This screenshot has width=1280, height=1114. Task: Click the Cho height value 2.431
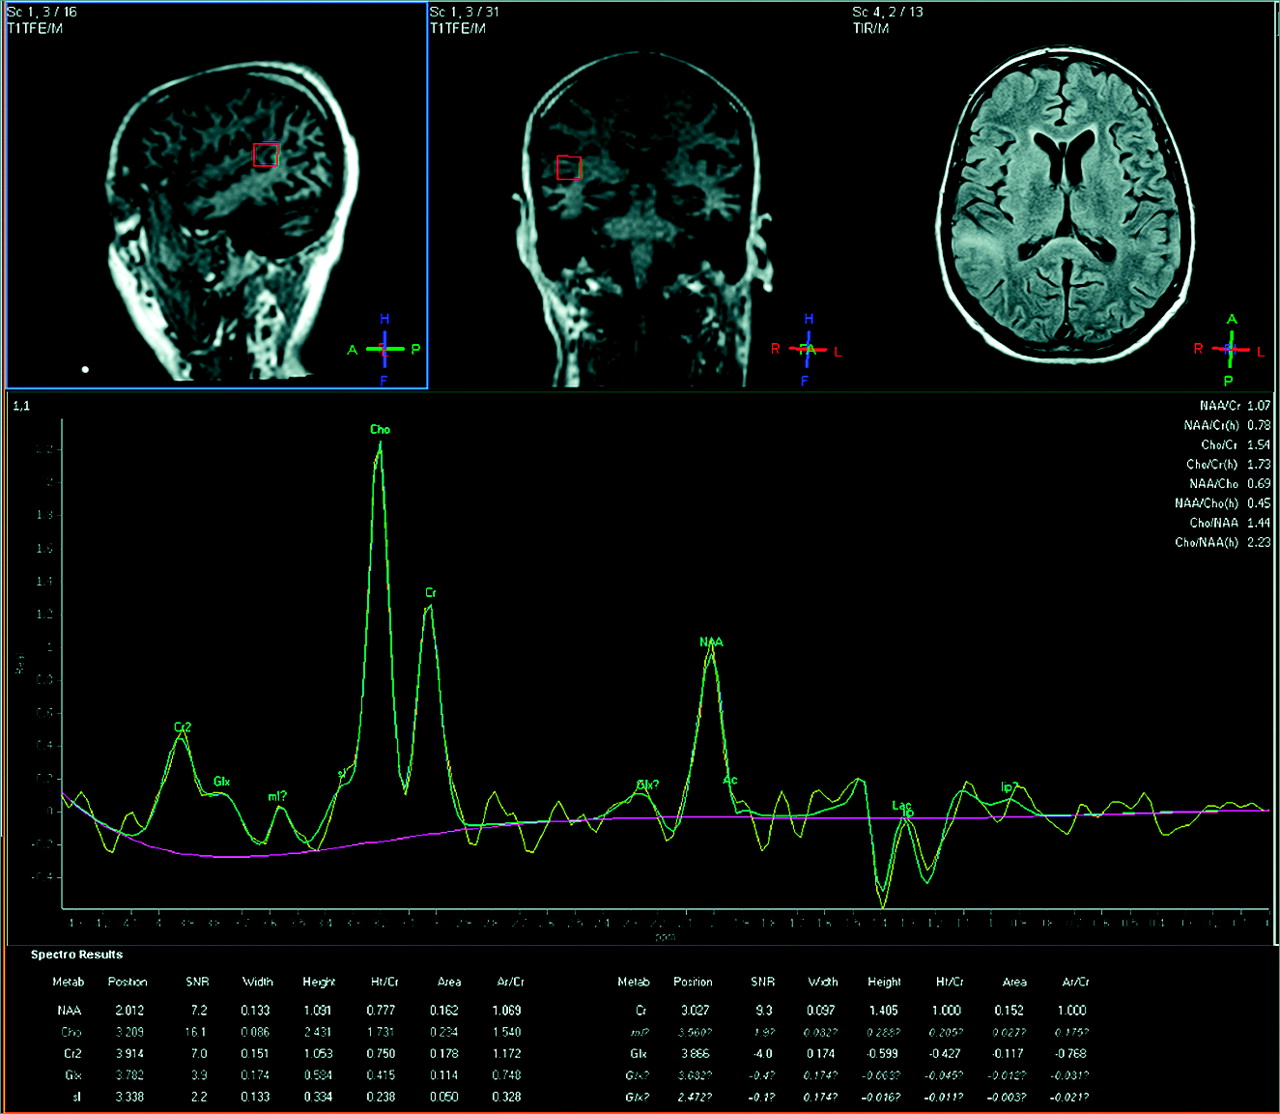pyautogui.click(x=318, y=1032)
